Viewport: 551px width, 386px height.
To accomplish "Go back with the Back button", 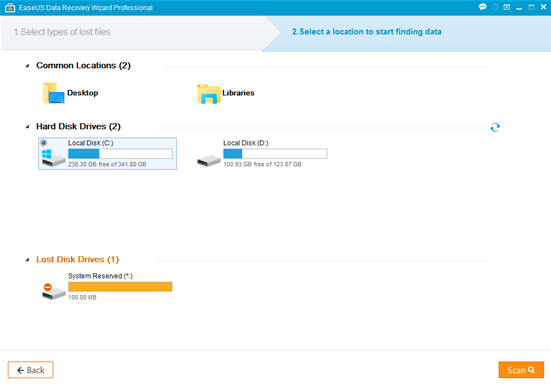I will coord(31,370).
